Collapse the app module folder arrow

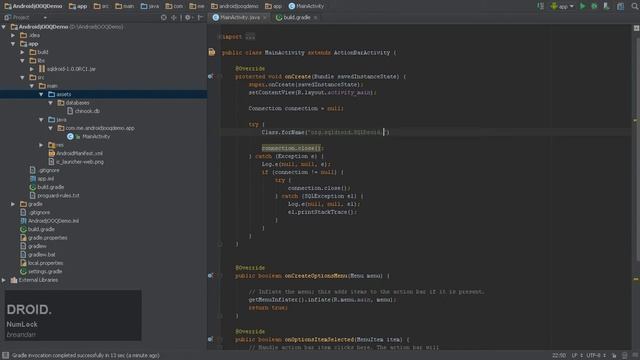pos(13,44)
